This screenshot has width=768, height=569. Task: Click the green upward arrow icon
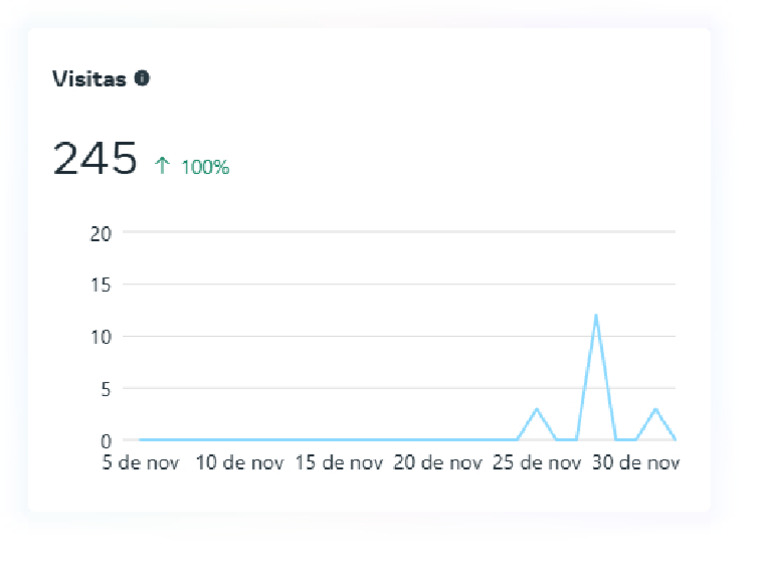coord(162,166)
